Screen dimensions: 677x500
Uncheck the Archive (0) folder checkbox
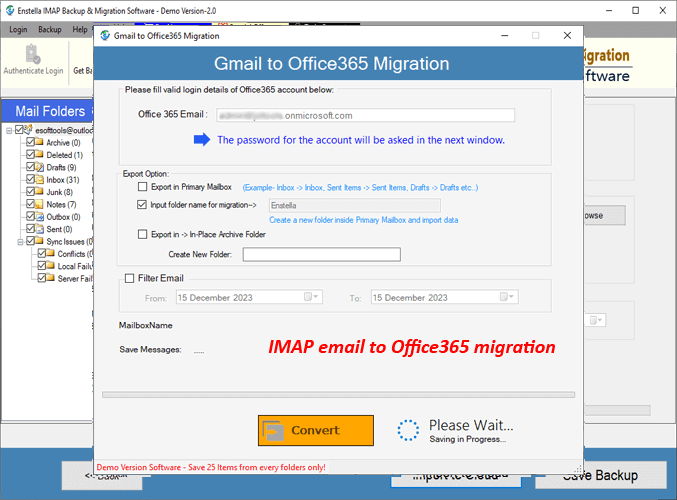click(30, 142)
